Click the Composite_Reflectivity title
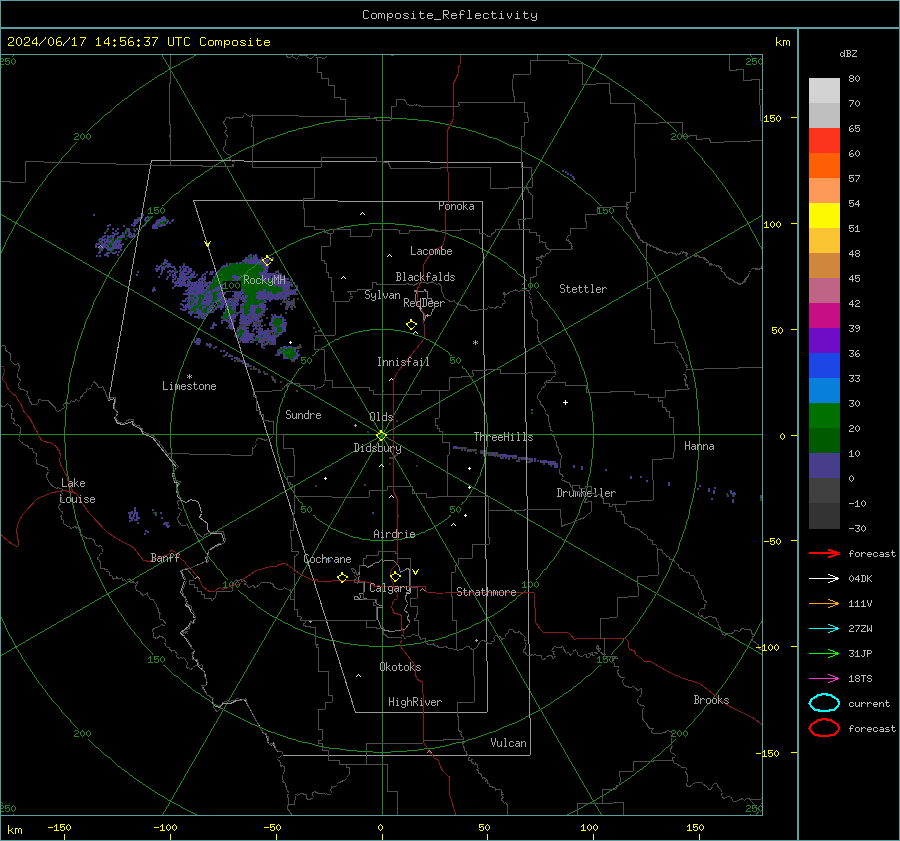This screenshot has width=900, height=841. point(450,15)
